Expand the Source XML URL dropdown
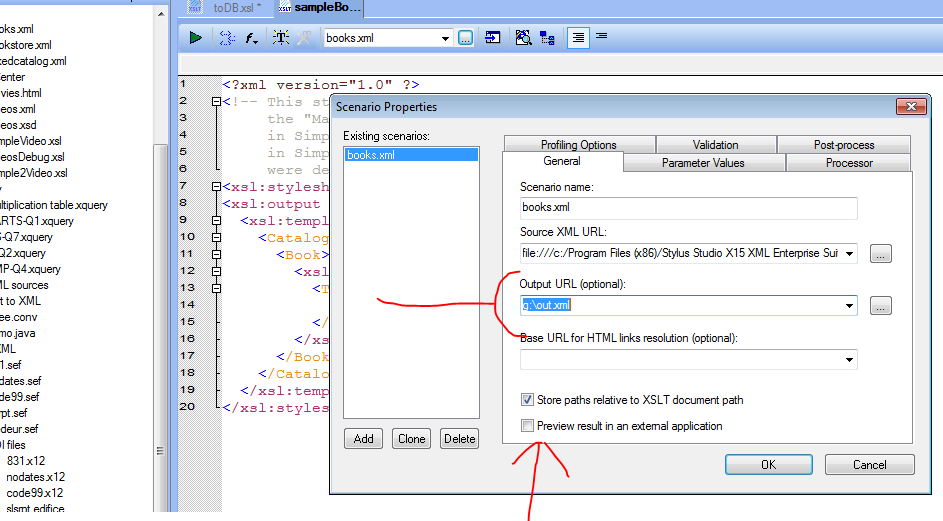Screen dimensions: 943x521 click(x=849, y=254)
